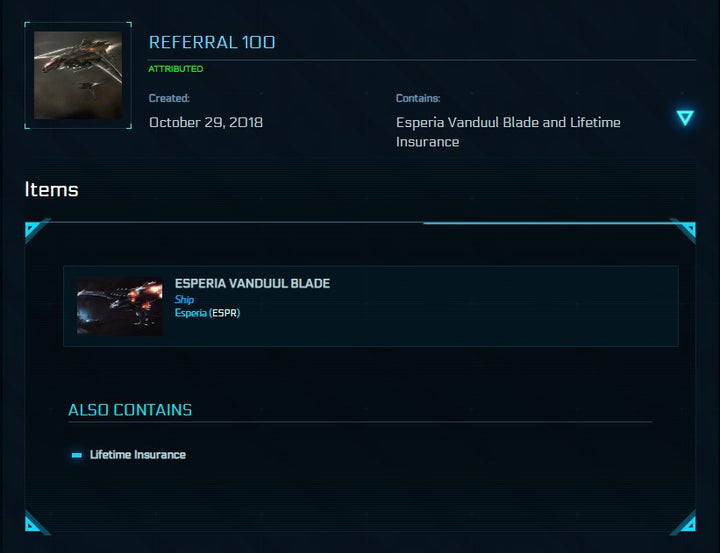
Task: Click the Items section heading
Action: click(x=51, y=189)
